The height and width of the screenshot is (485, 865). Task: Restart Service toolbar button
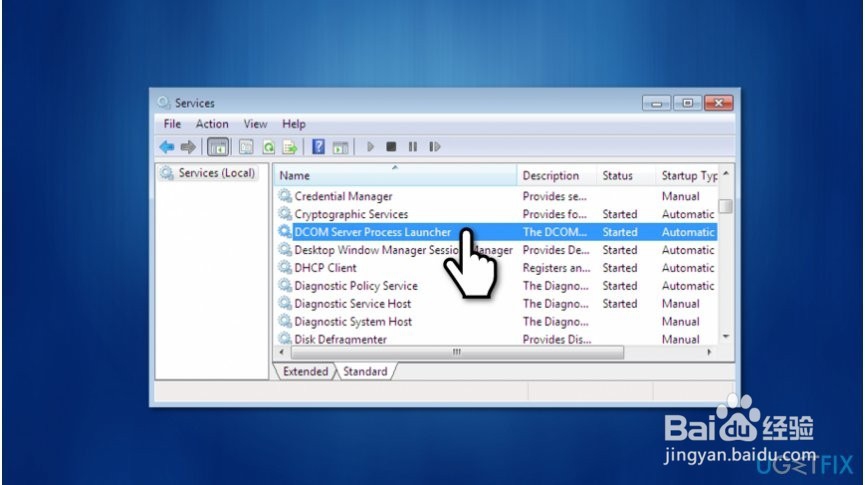(435, 147)
